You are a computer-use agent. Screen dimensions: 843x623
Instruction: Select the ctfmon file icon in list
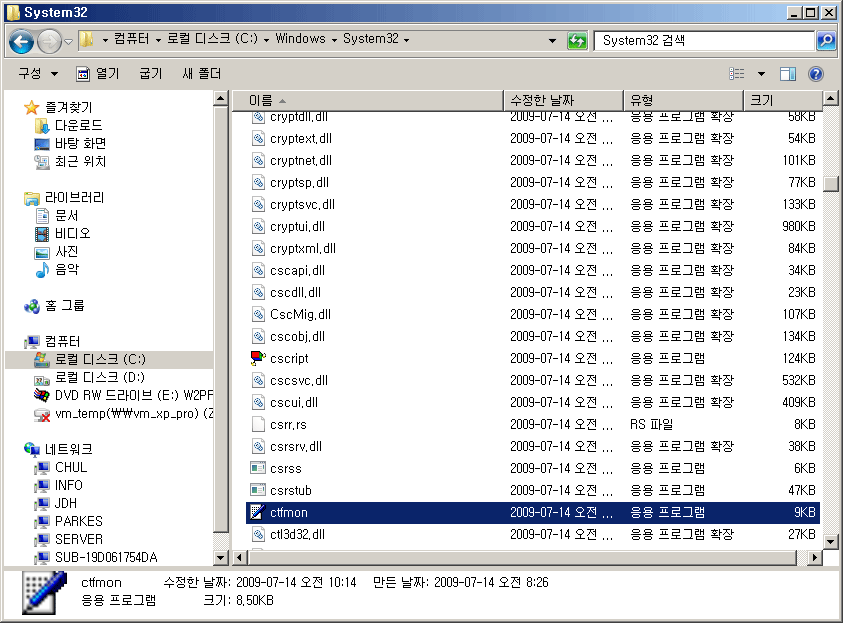click(x=258, y=512)
